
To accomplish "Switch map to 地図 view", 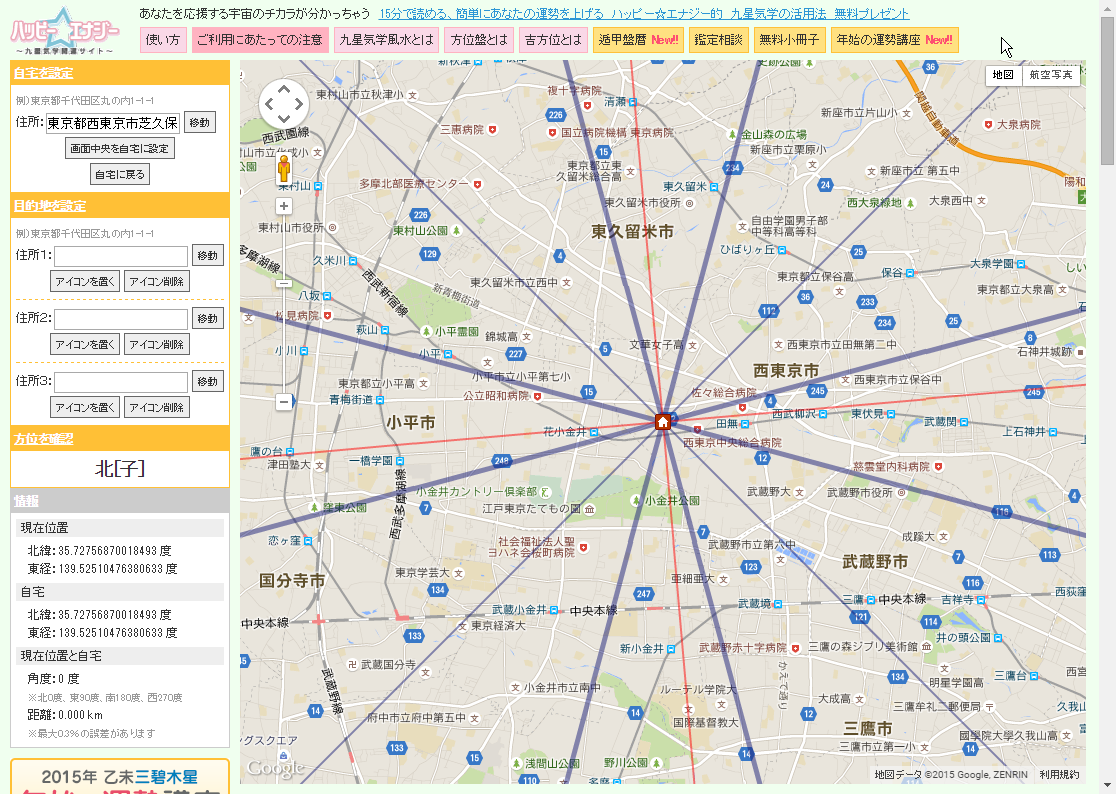I will point(1003,75).
